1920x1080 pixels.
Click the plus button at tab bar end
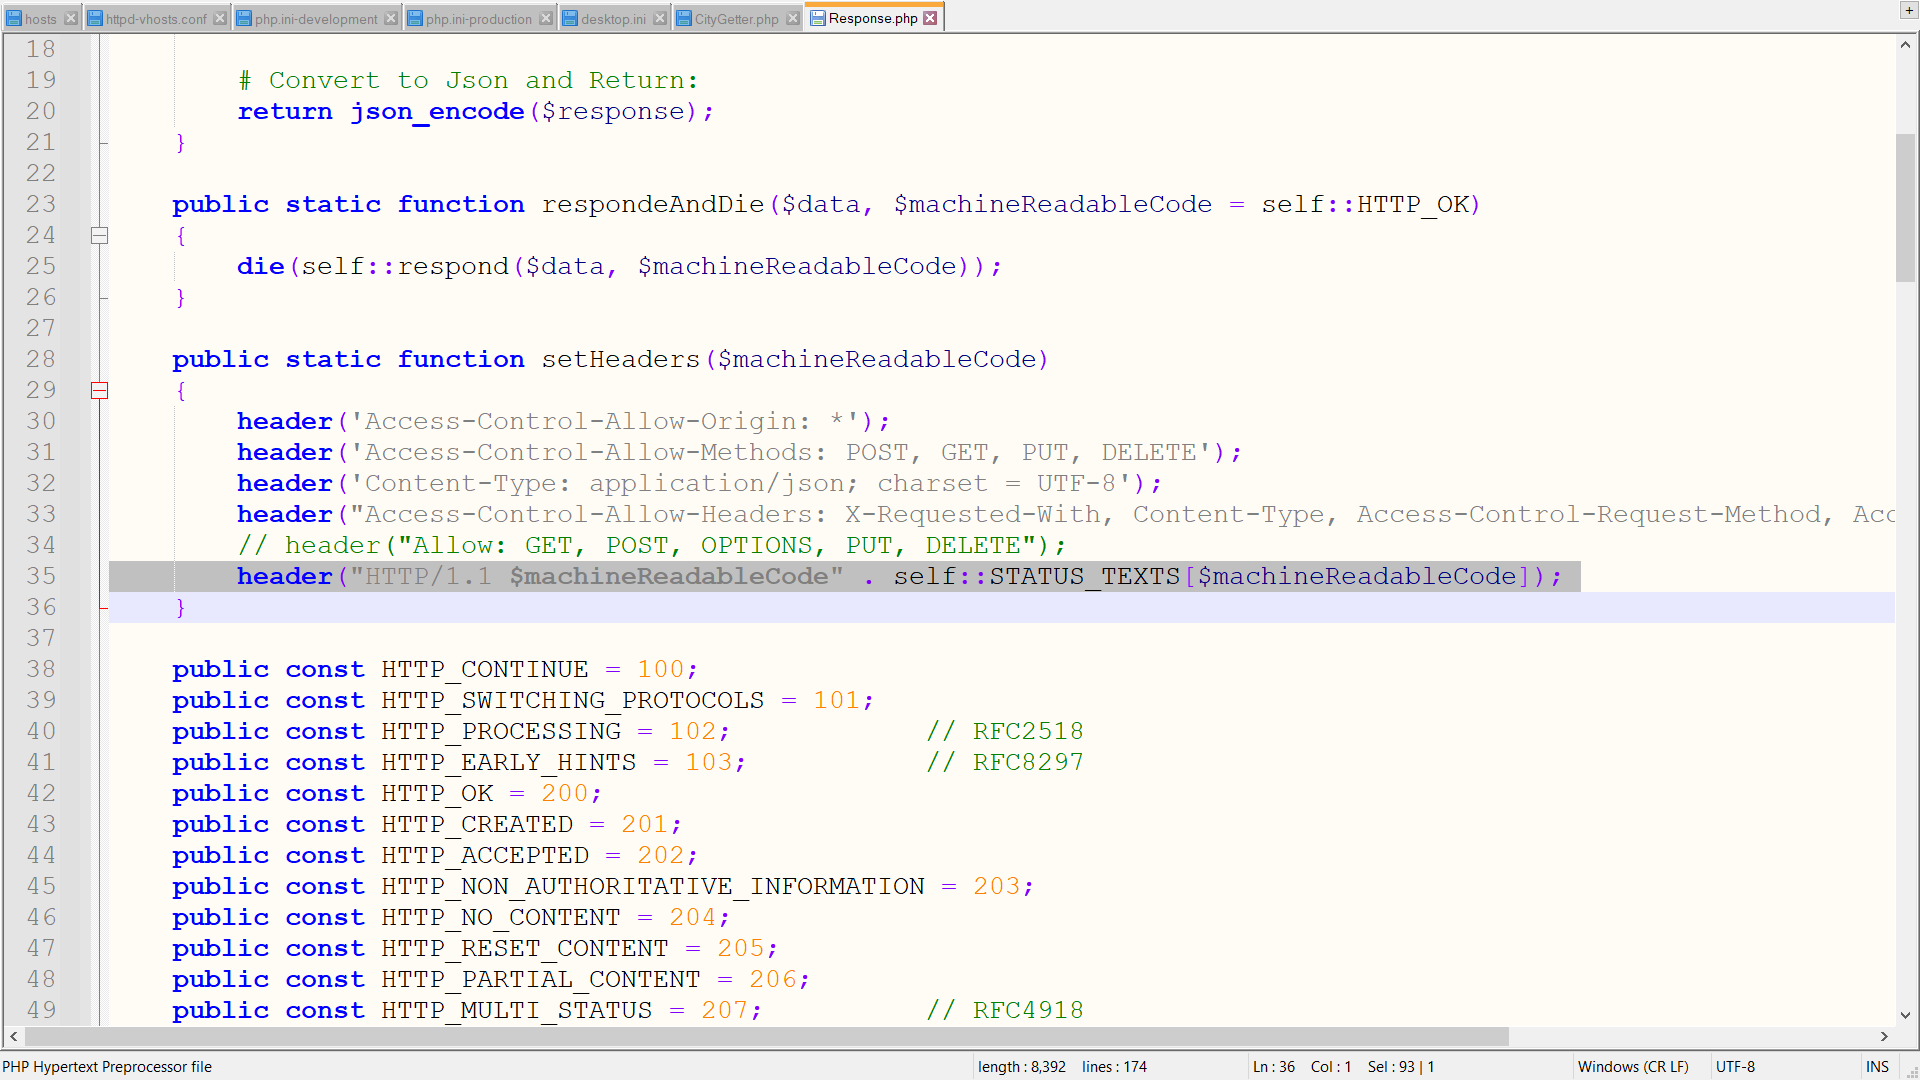click(1908, 10)
